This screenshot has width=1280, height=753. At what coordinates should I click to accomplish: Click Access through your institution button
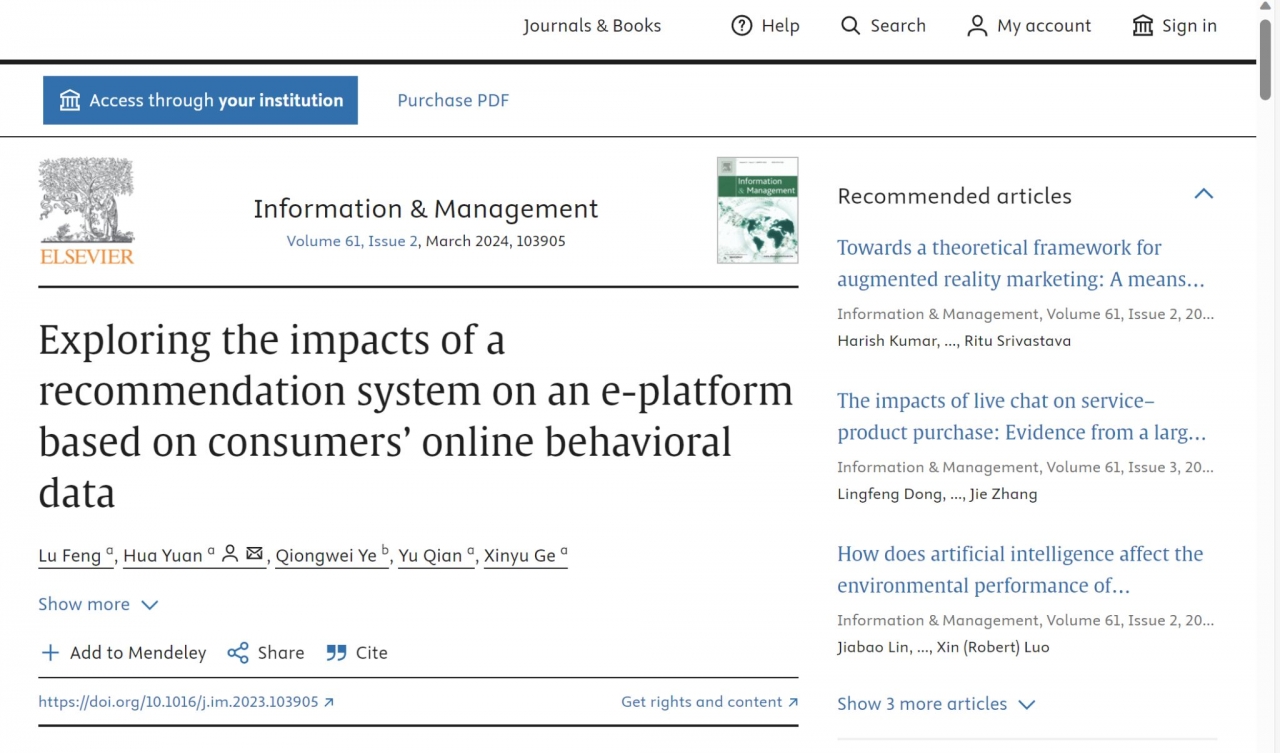point(200,100)
